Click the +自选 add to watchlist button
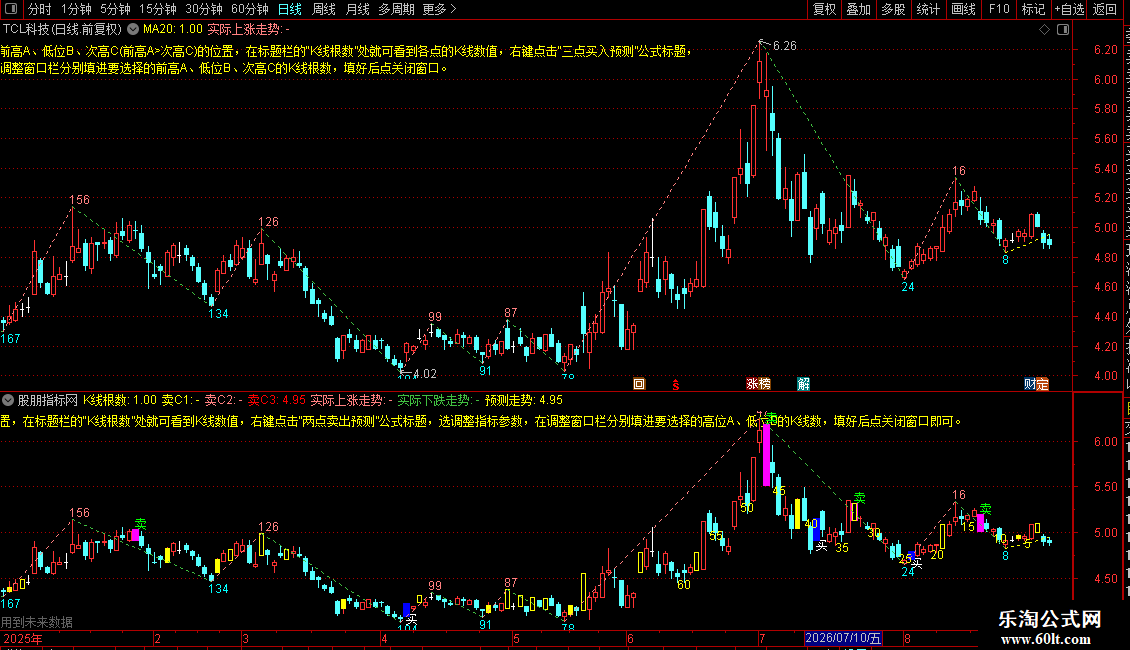This screenshot has width=1130, height=650. click(x=1069, y=9)
